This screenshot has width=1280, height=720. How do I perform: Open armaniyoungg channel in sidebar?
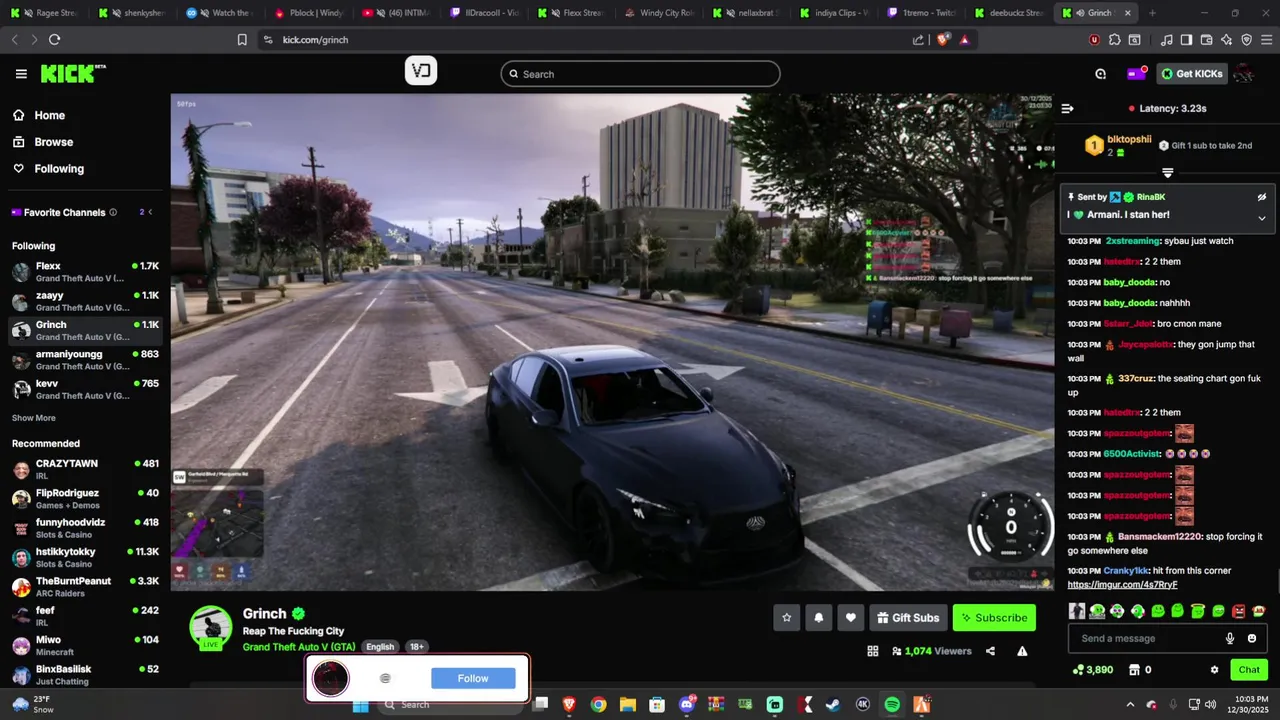(x=85, y=360)
